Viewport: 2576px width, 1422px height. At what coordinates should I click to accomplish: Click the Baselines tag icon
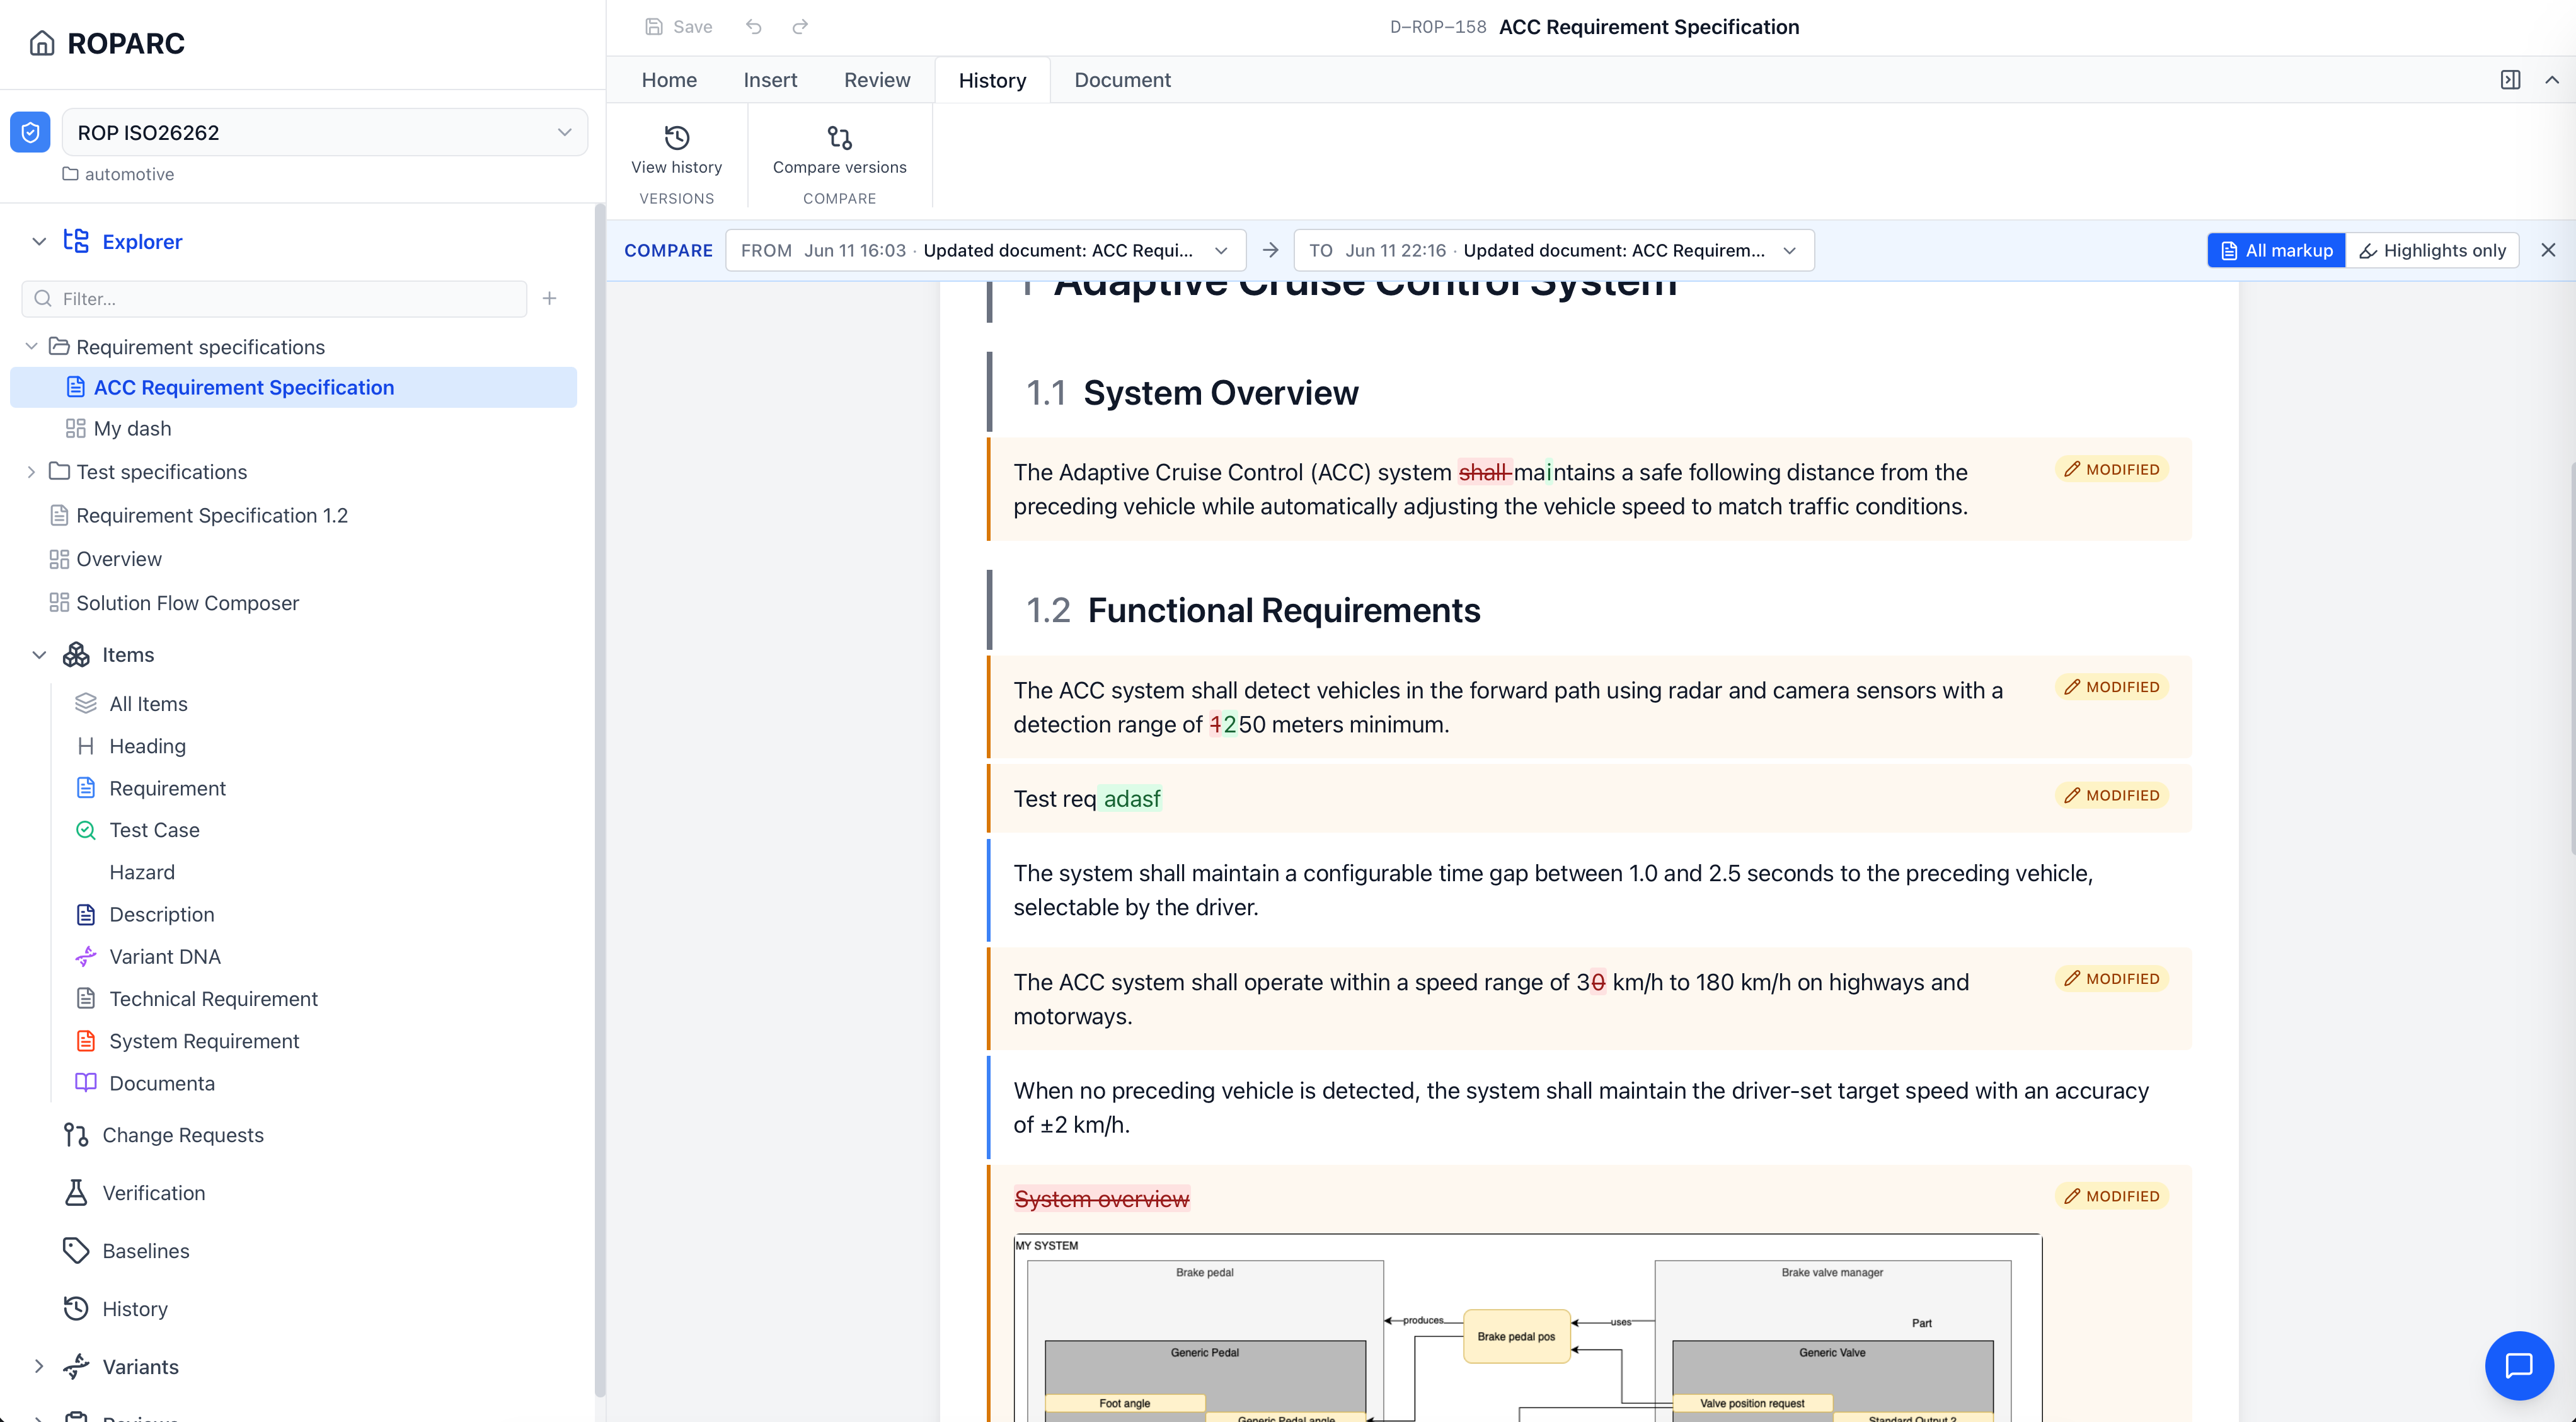pyautogui.click(x=76, y=1251)
